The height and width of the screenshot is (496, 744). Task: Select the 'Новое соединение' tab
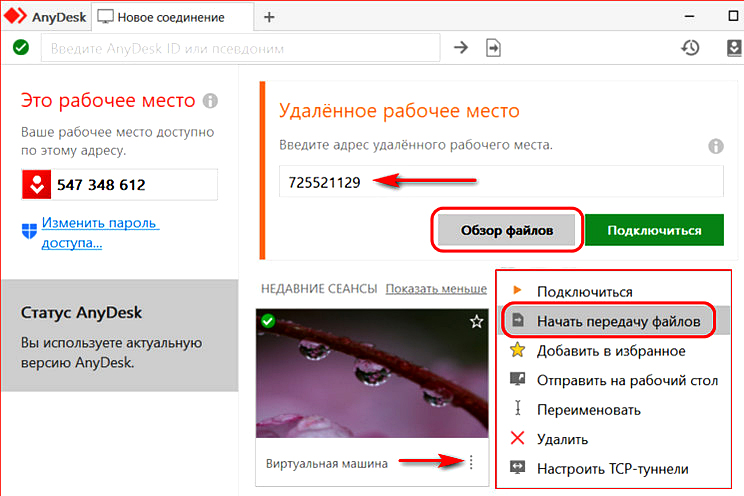tap(171, 17)
